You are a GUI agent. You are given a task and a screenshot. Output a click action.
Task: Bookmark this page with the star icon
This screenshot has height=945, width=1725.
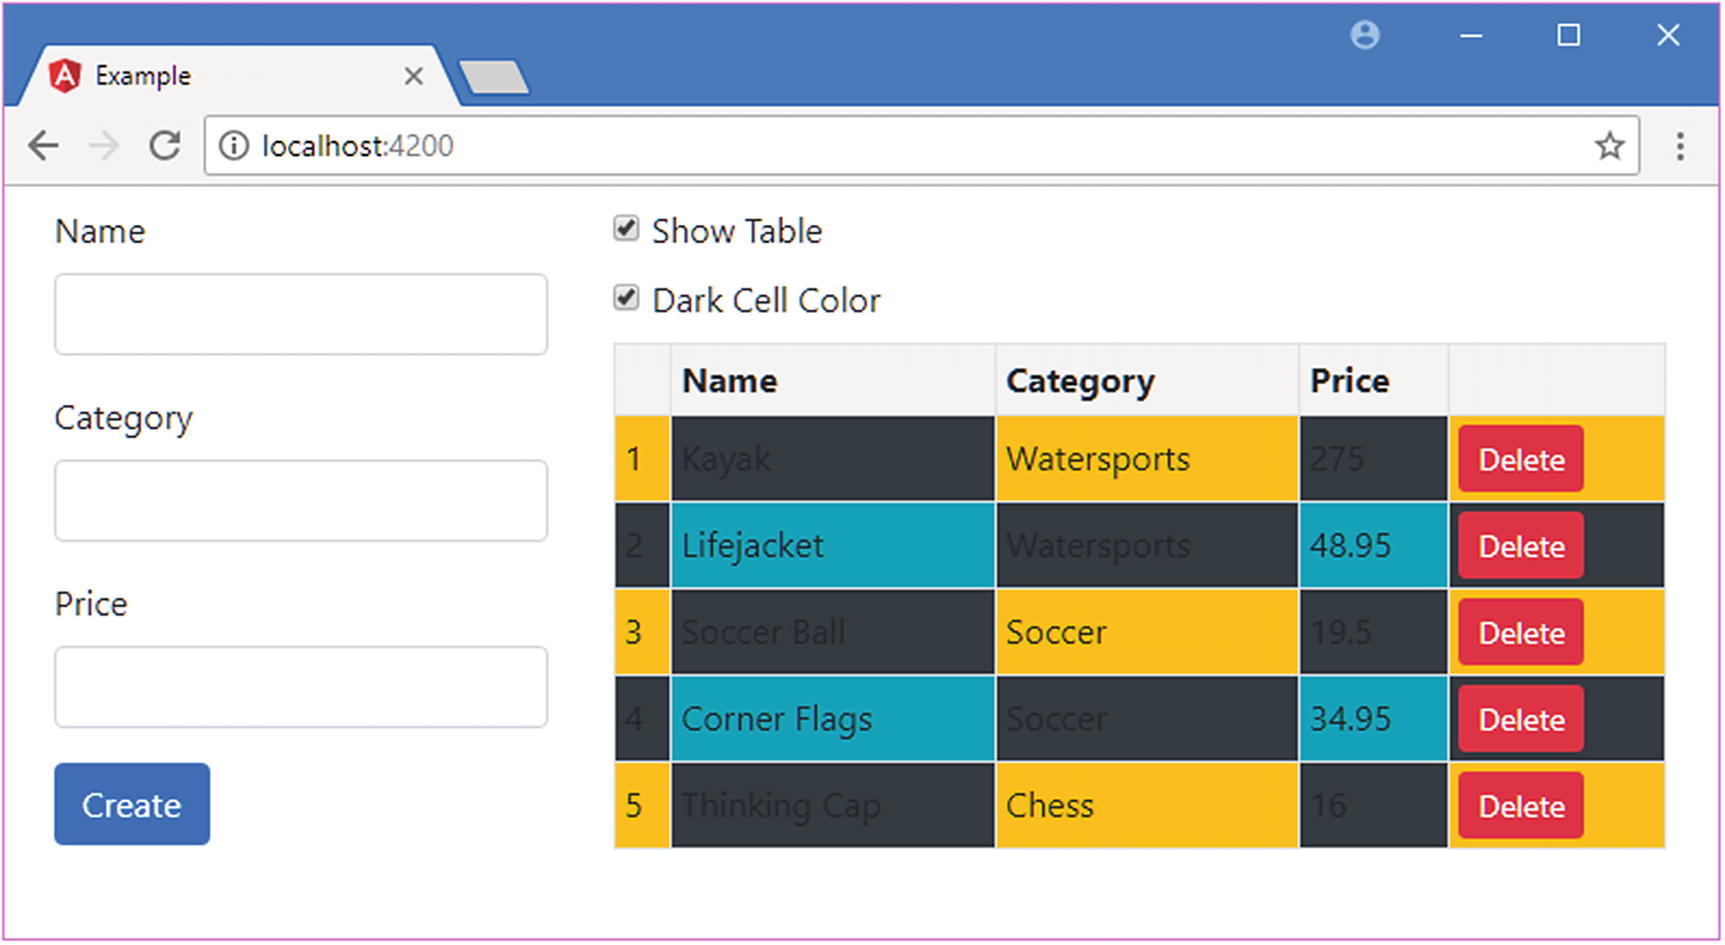click(1609, 146)
